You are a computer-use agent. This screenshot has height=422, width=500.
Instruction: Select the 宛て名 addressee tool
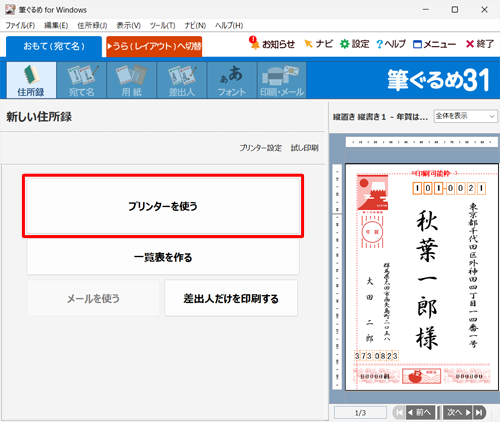click(x=82, y=80)
